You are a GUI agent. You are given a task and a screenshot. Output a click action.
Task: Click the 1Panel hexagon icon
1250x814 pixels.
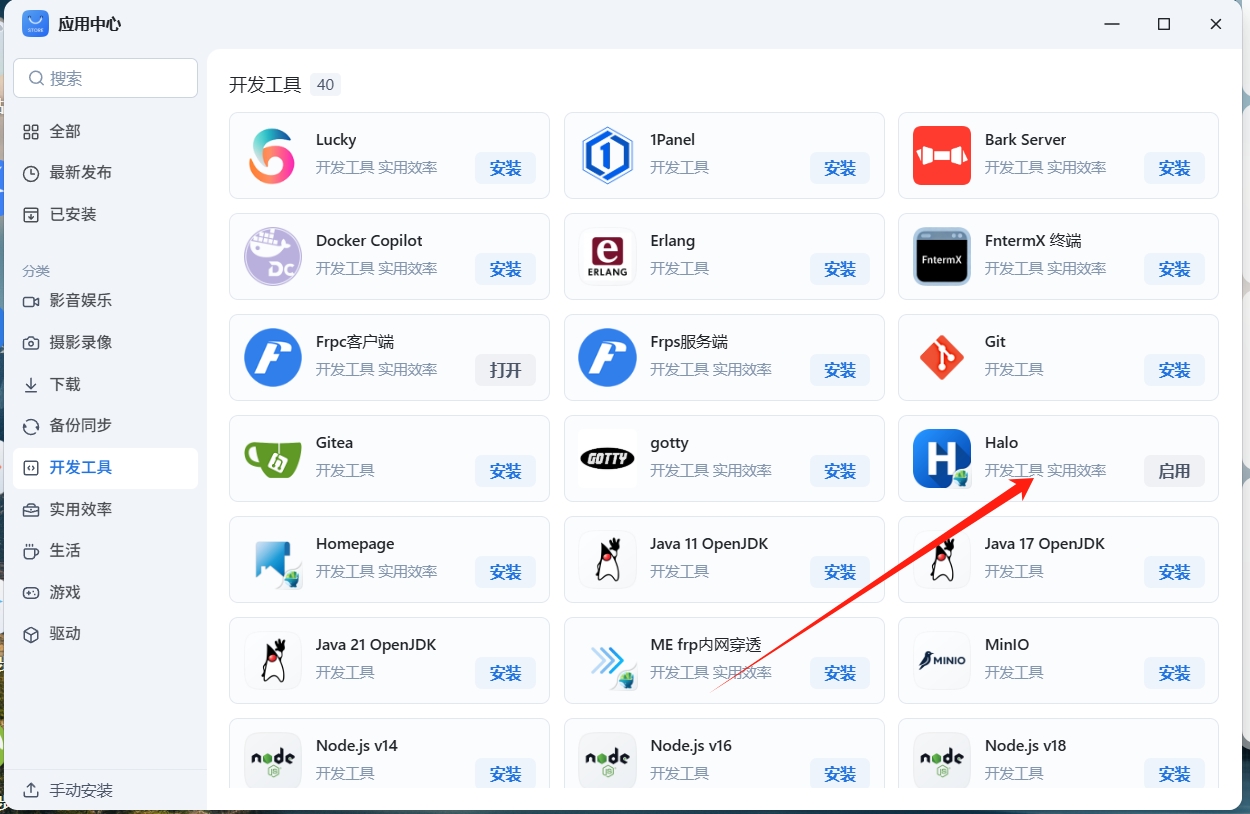pos(607,156)
